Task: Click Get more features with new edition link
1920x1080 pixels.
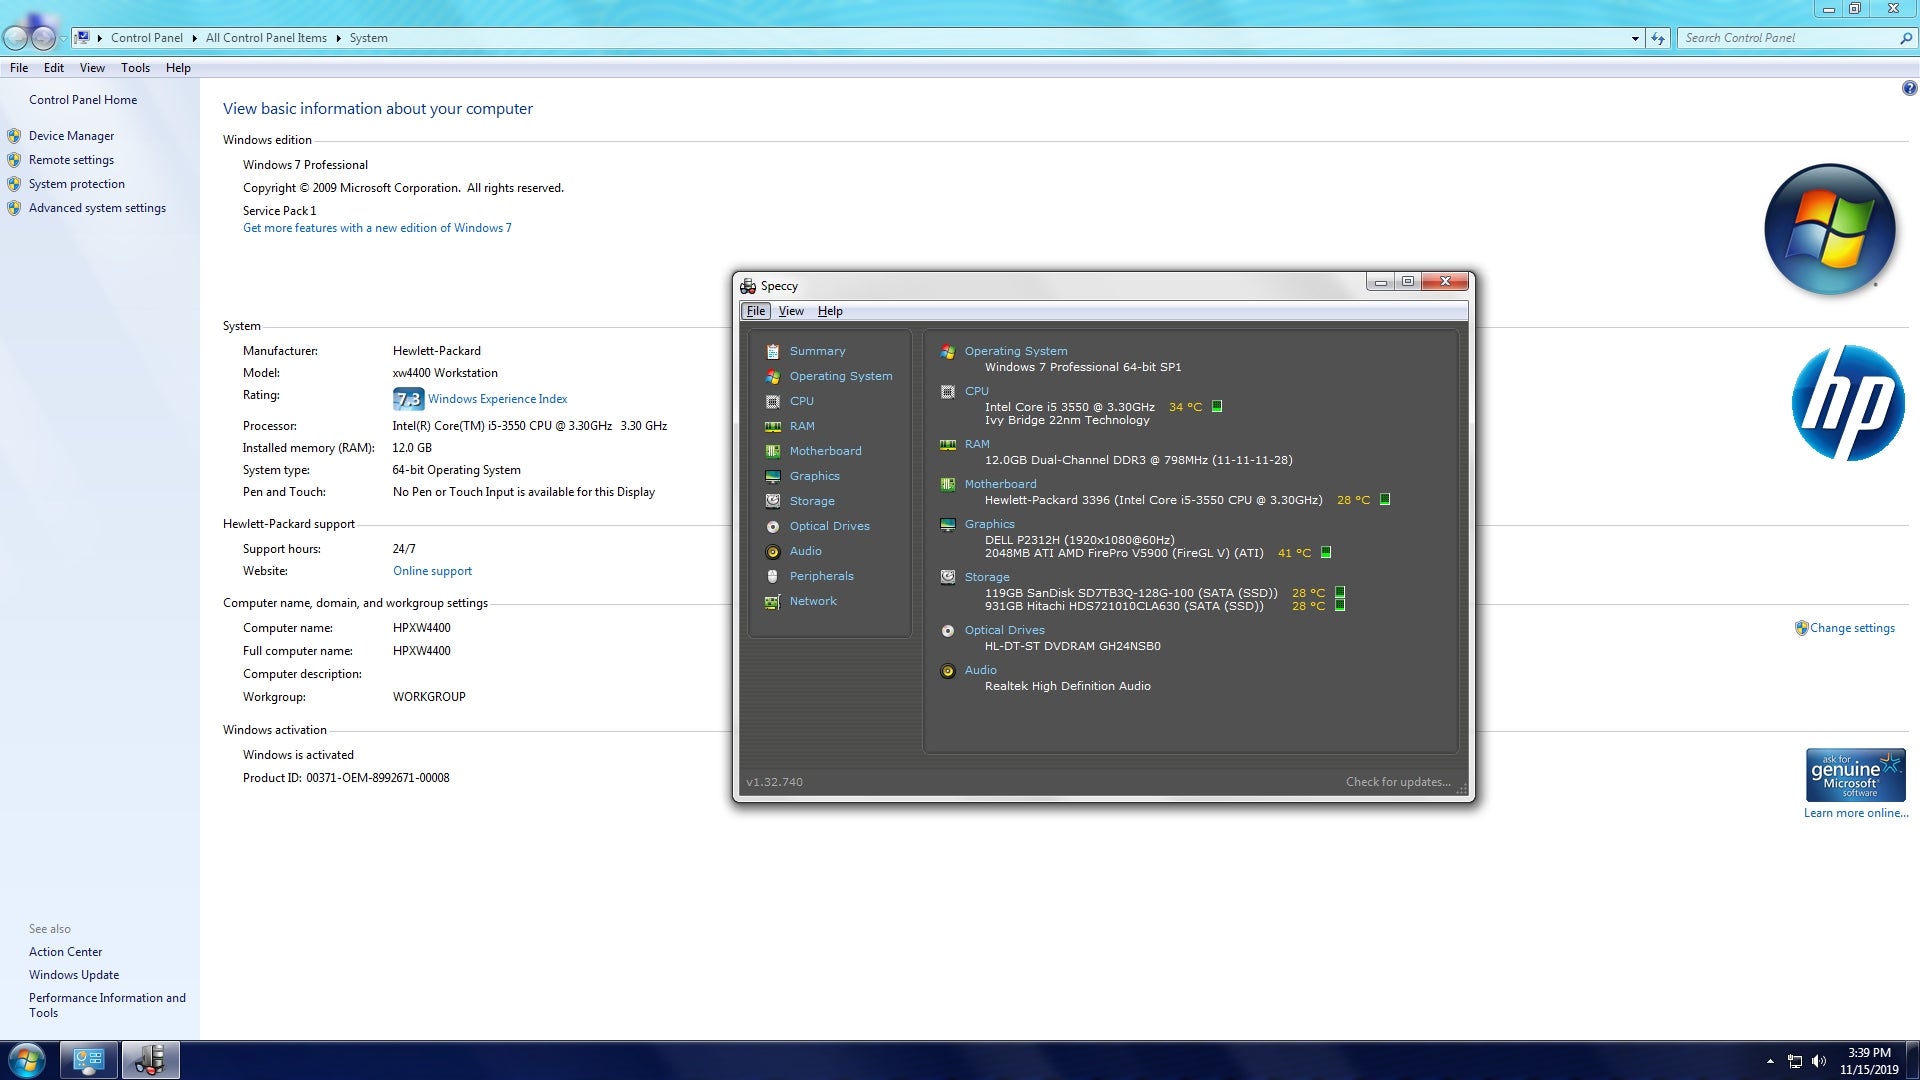Action: pos(377,228)
